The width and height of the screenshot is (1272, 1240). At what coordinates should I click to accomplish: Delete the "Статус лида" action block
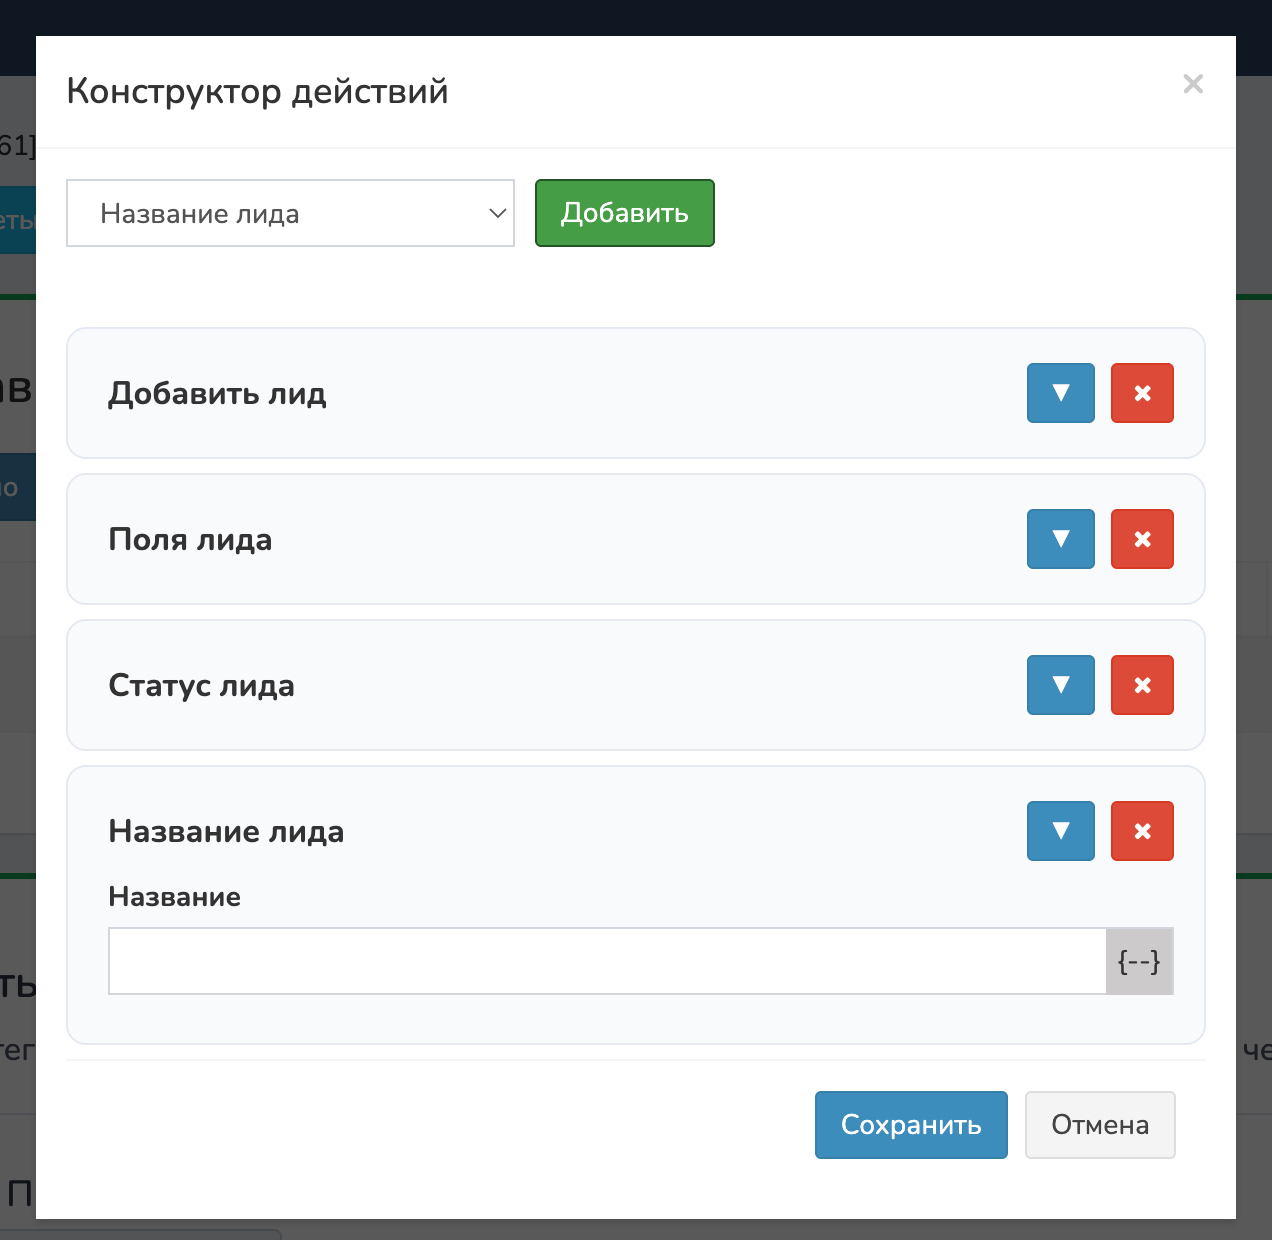(1142, 685)
